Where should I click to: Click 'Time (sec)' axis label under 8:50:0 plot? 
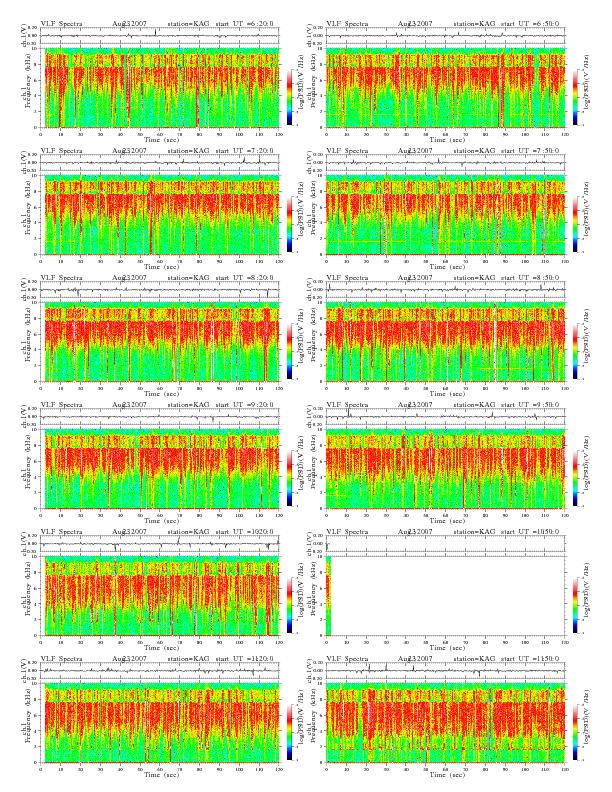[x=447, y=393]
